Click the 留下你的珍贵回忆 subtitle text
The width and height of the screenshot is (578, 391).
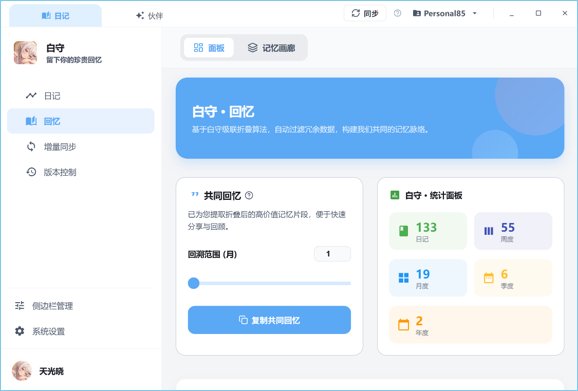click(x=74, y=60)
